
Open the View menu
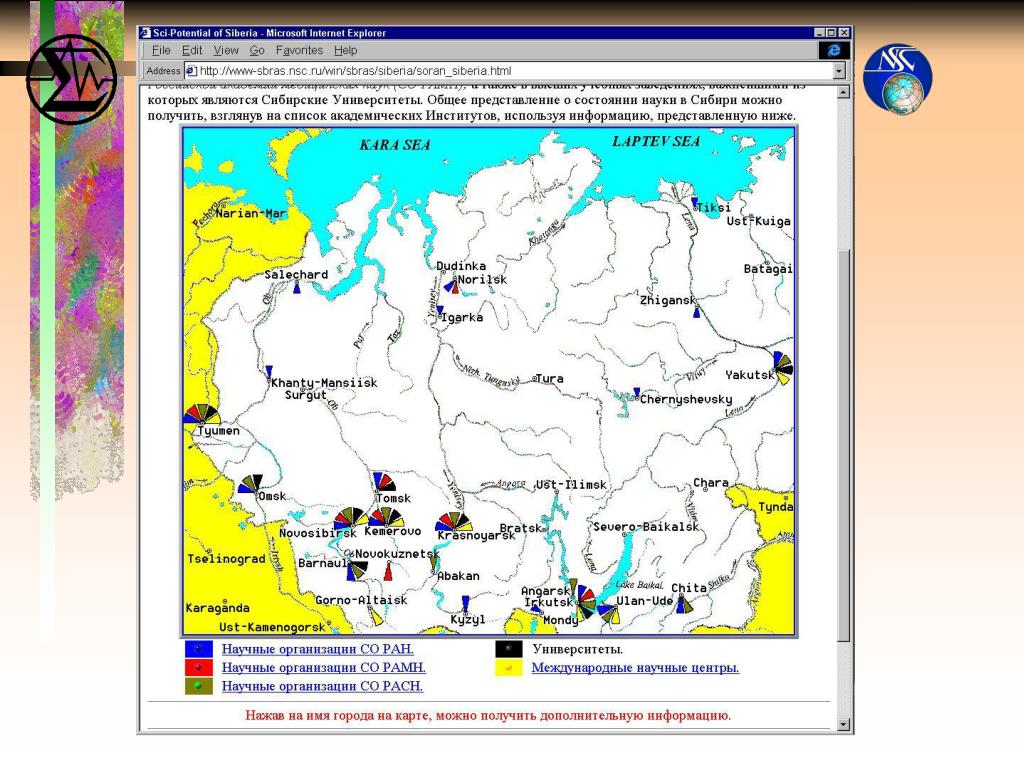[226, 50]
